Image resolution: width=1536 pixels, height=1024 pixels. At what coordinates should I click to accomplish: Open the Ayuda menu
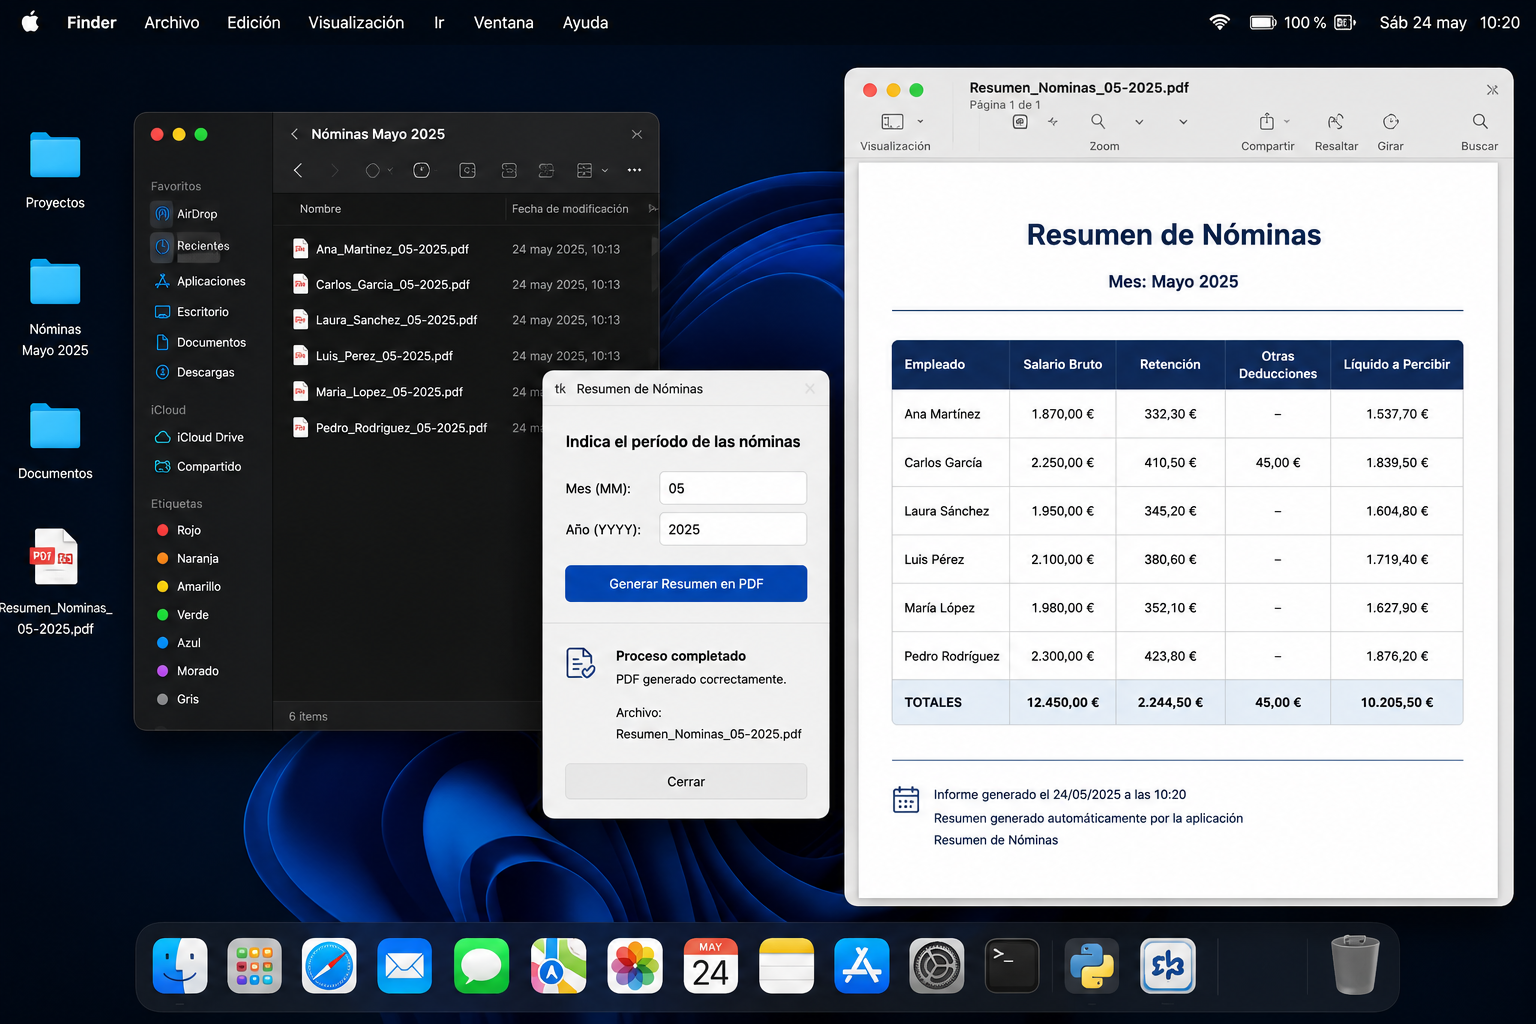[586, 22]
